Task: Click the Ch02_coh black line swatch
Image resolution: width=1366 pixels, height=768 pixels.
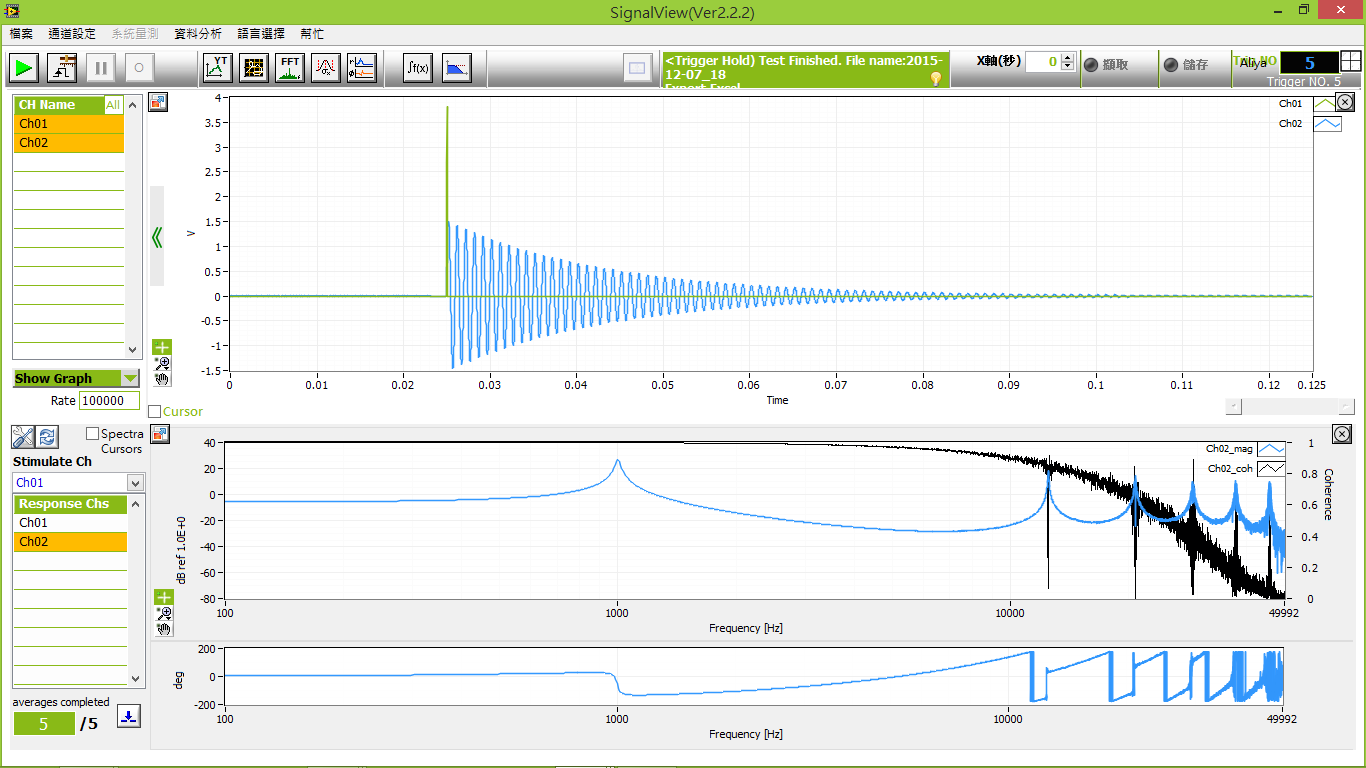Action: 1271,468
